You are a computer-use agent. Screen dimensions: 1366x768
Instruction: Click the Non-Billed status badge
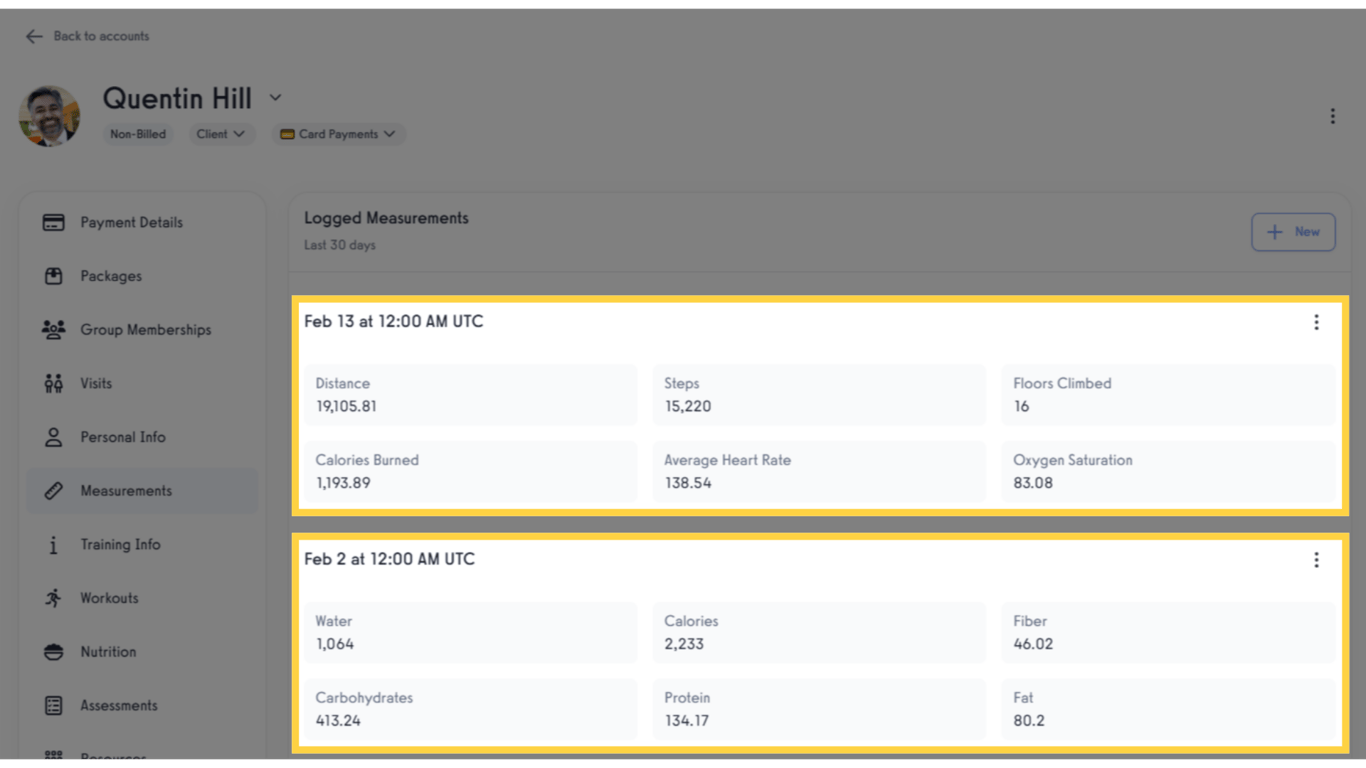point(138,134)
